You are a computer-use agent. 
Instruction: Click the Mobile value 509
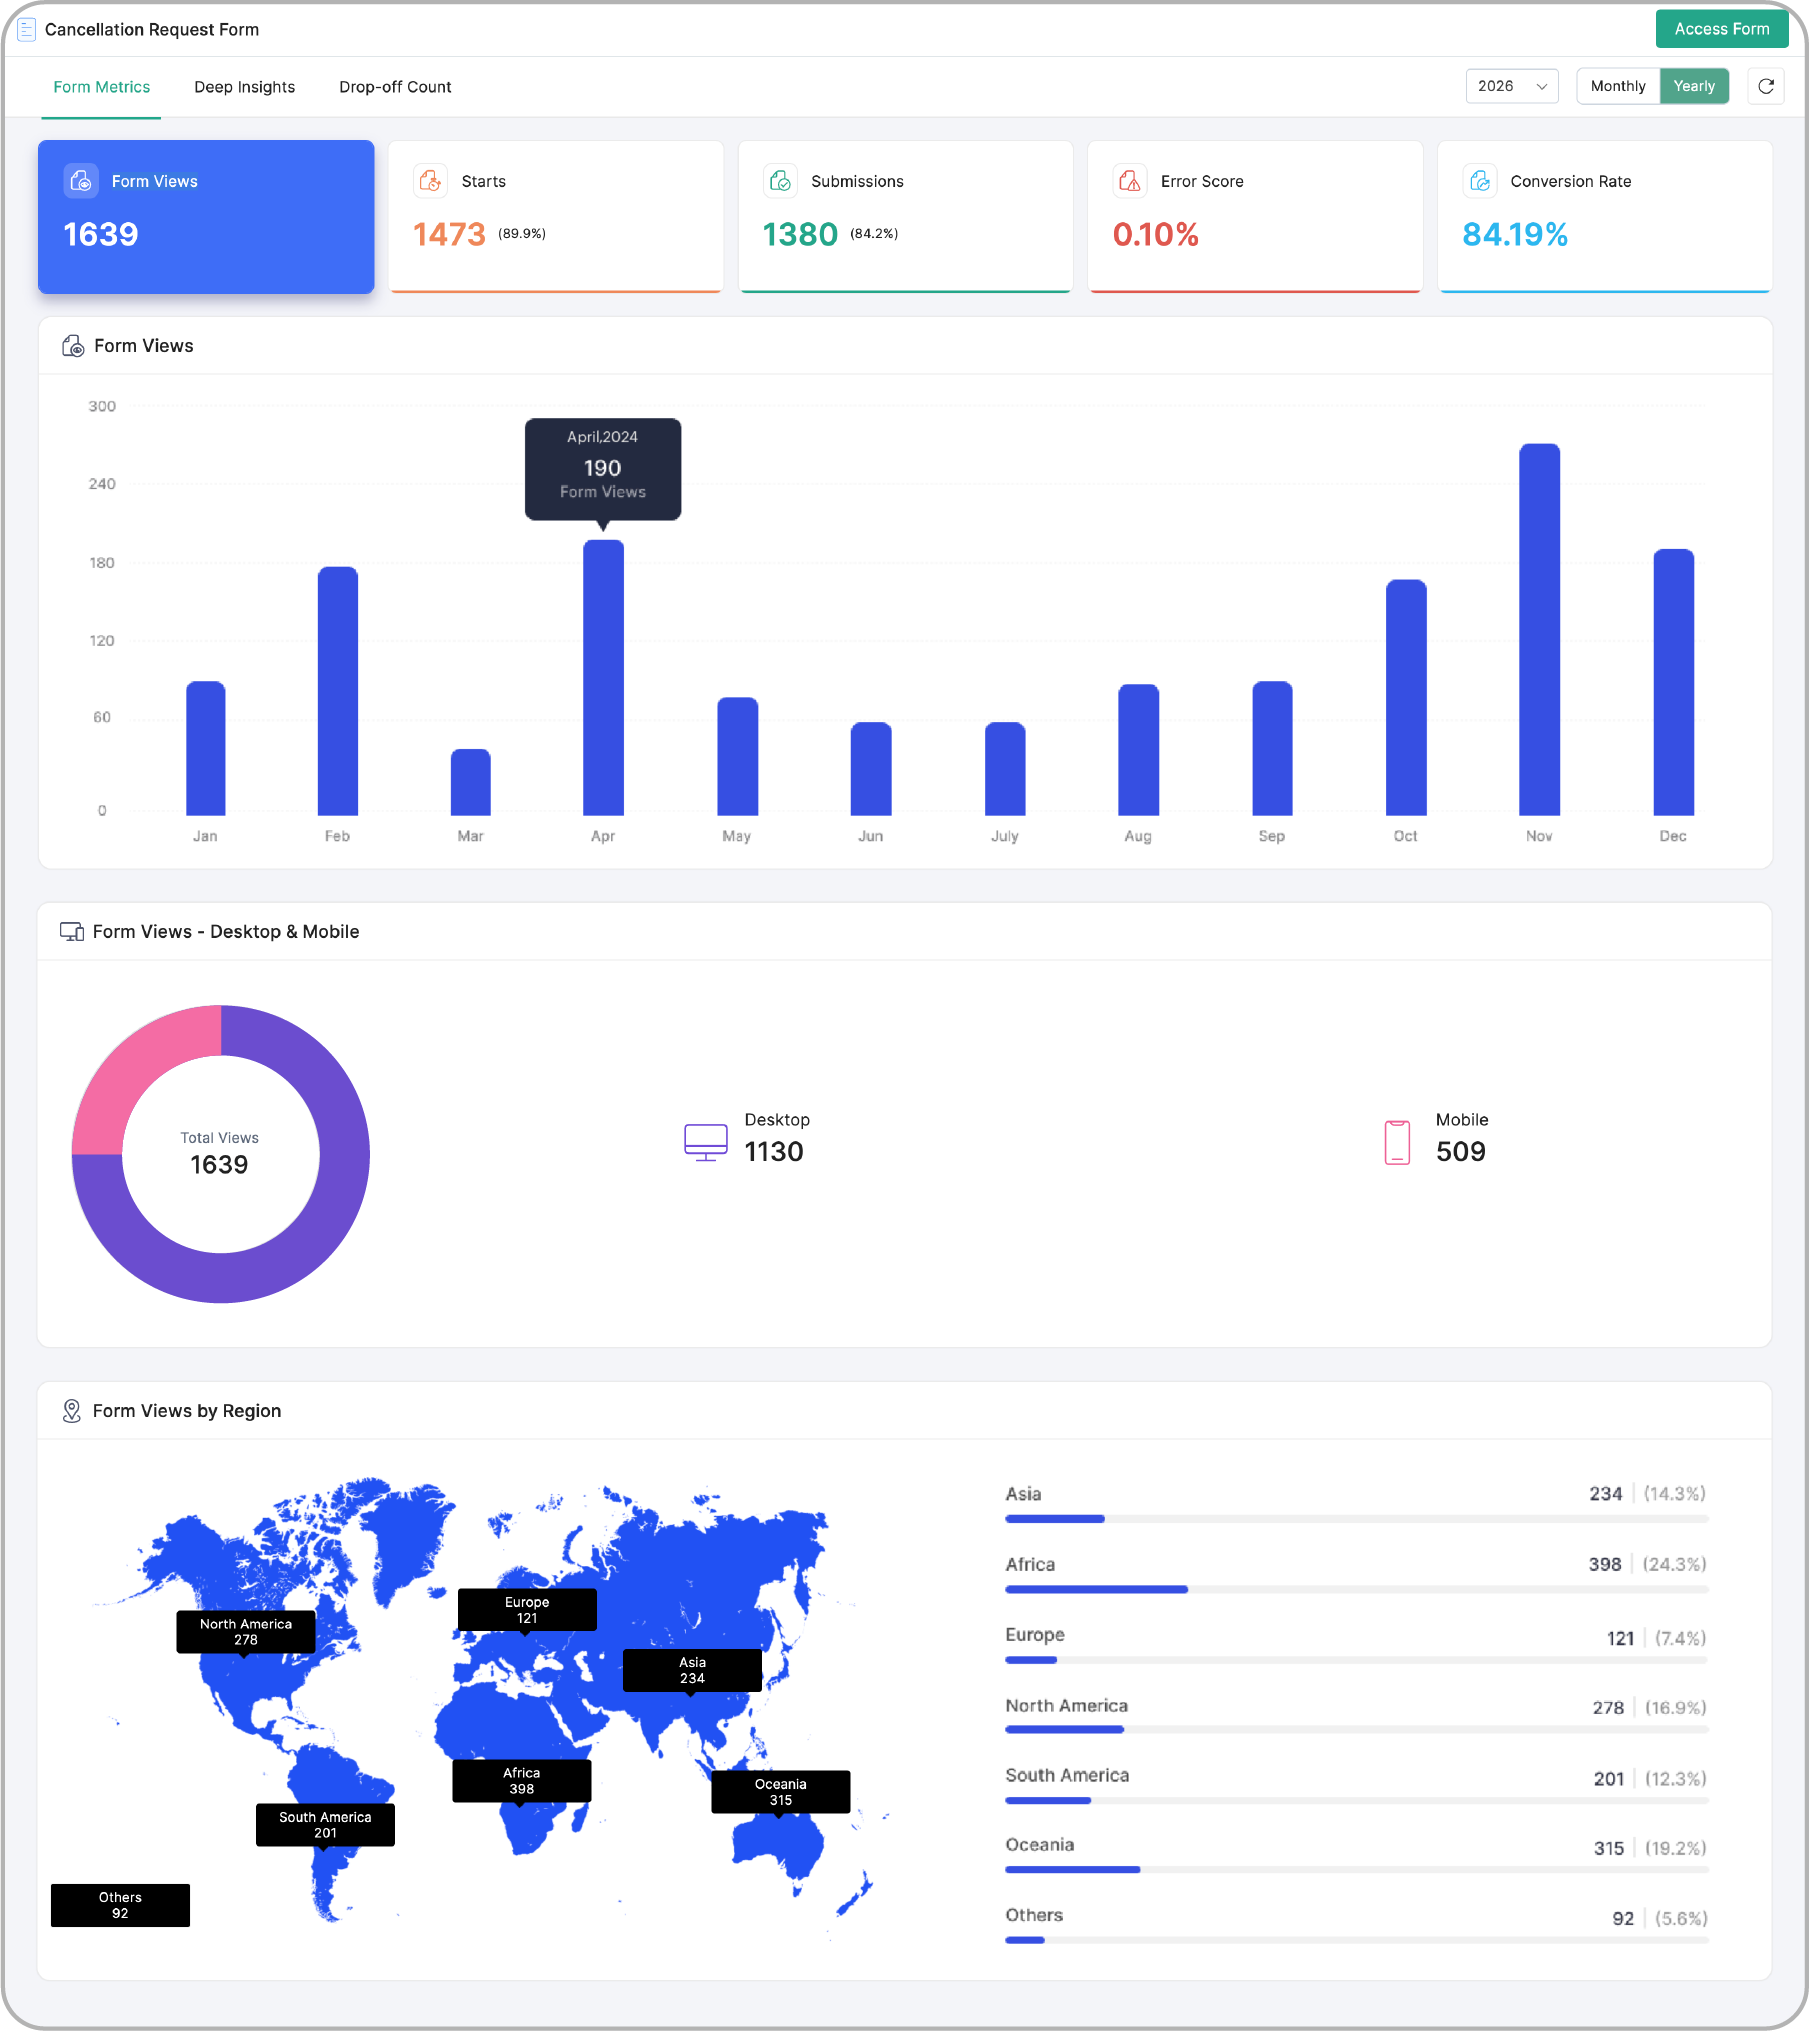[1461, 1152]
